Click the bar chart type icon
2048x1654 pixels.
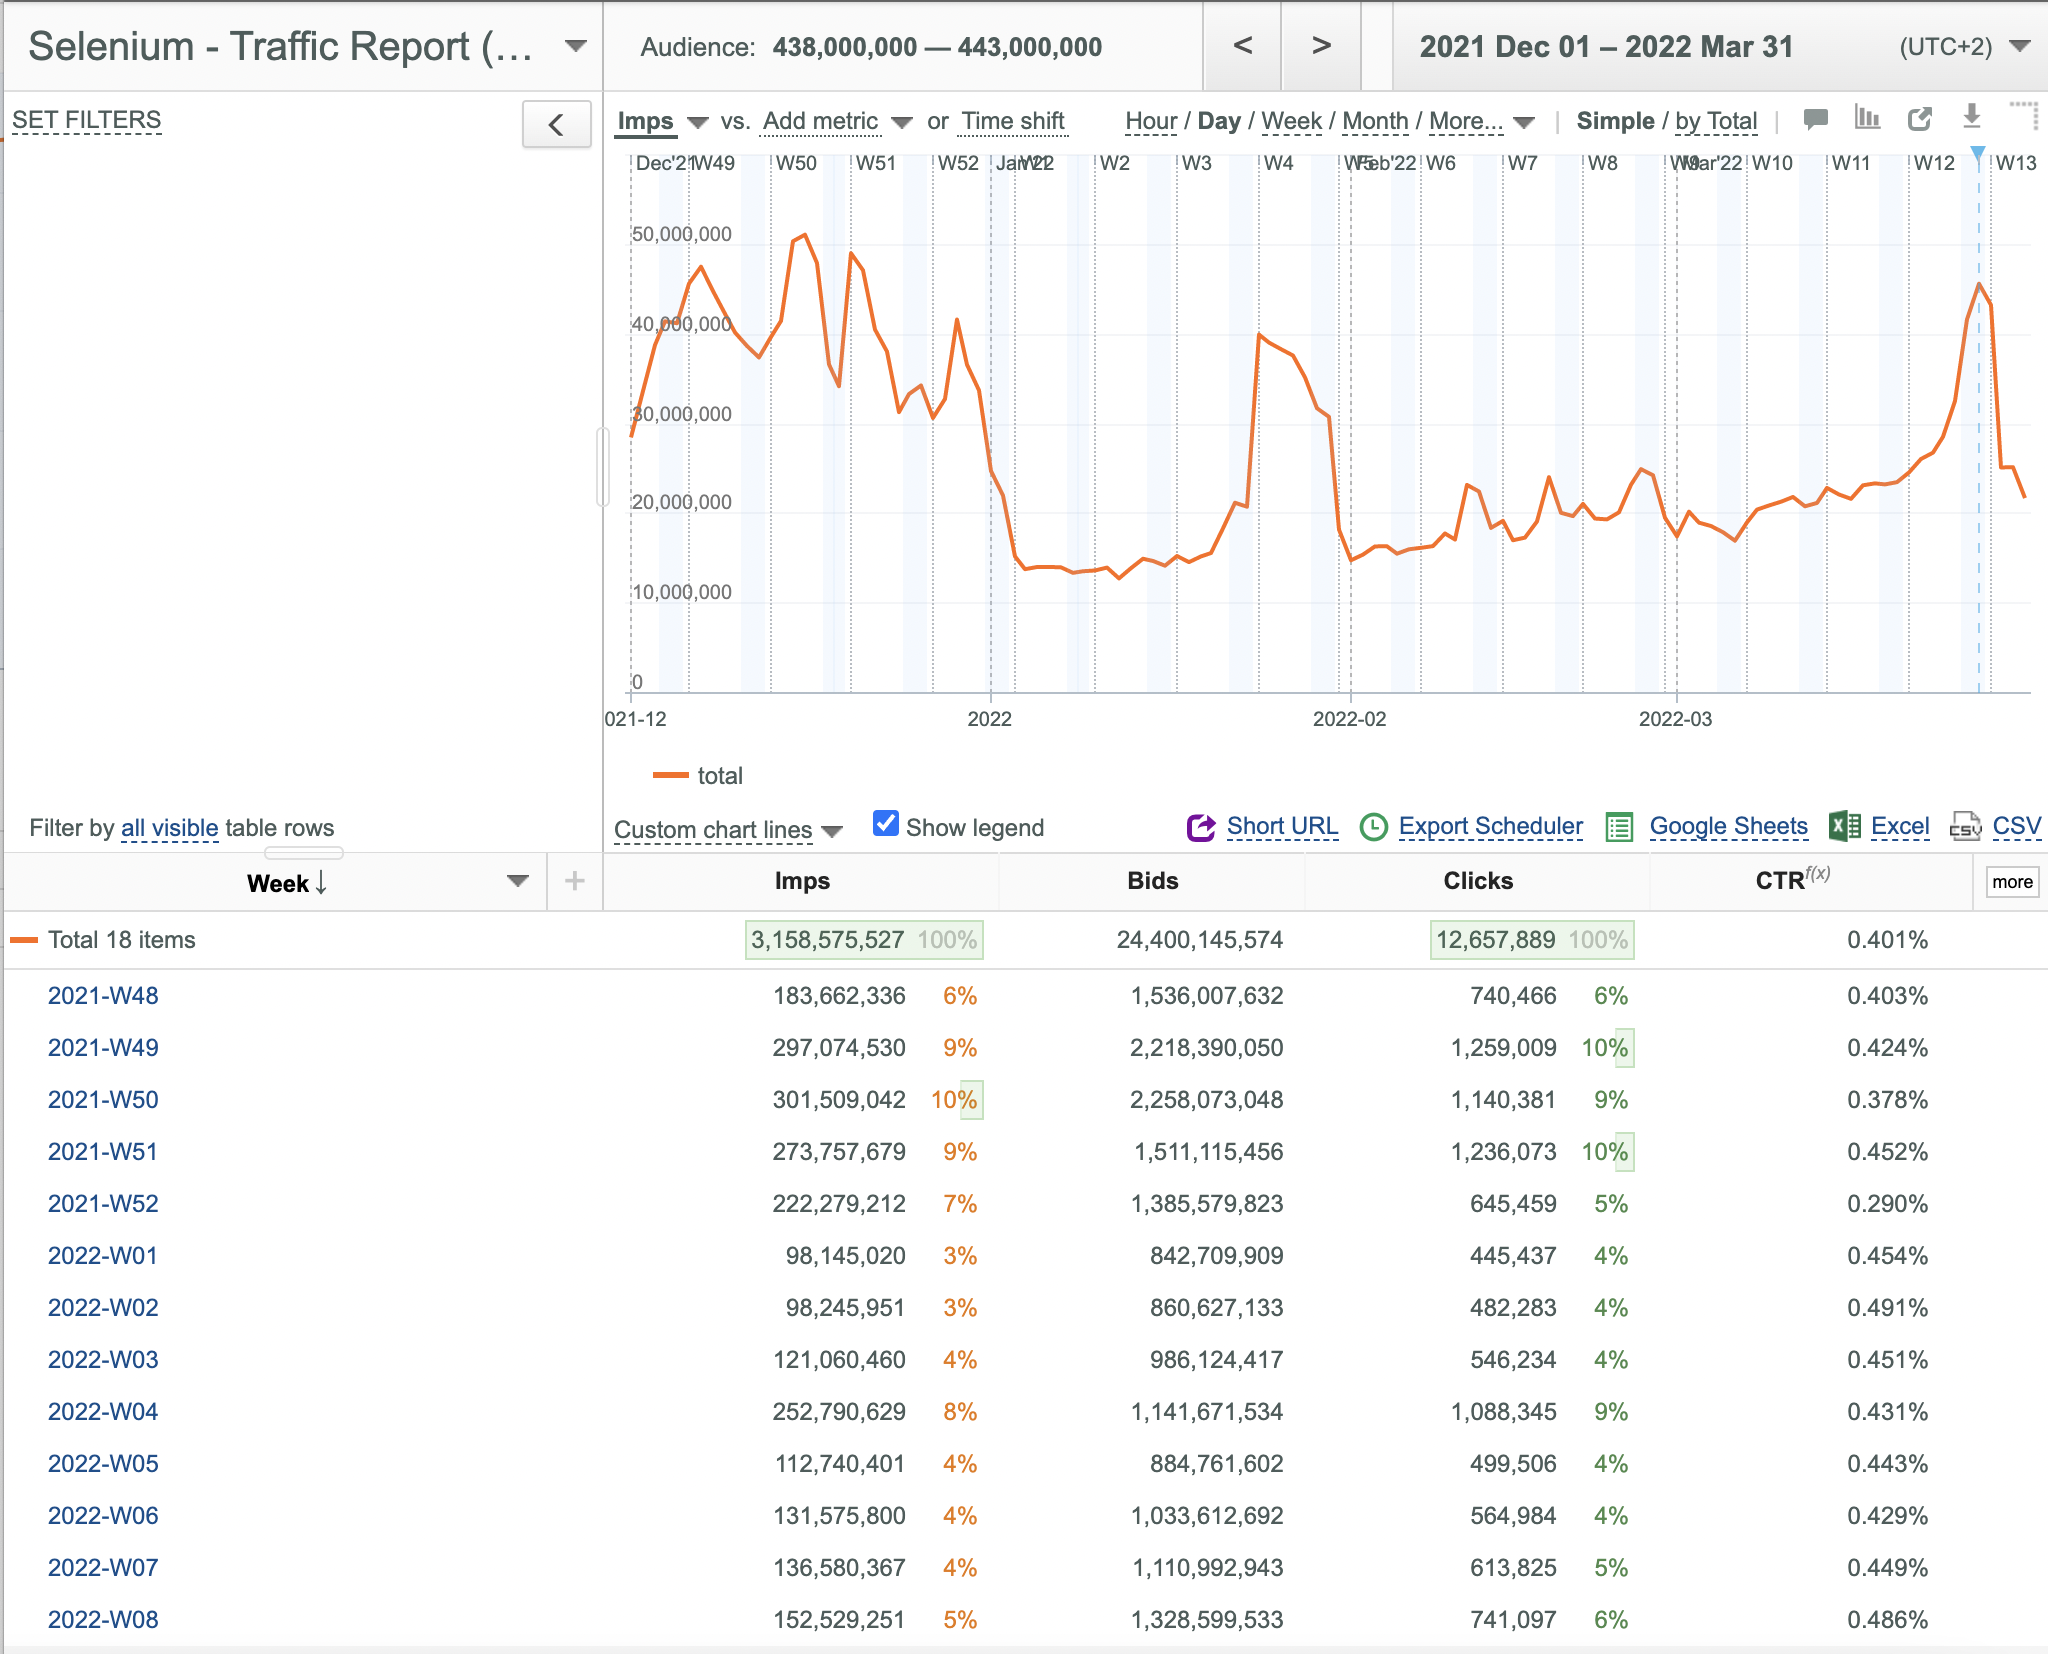pos(1867,118)
